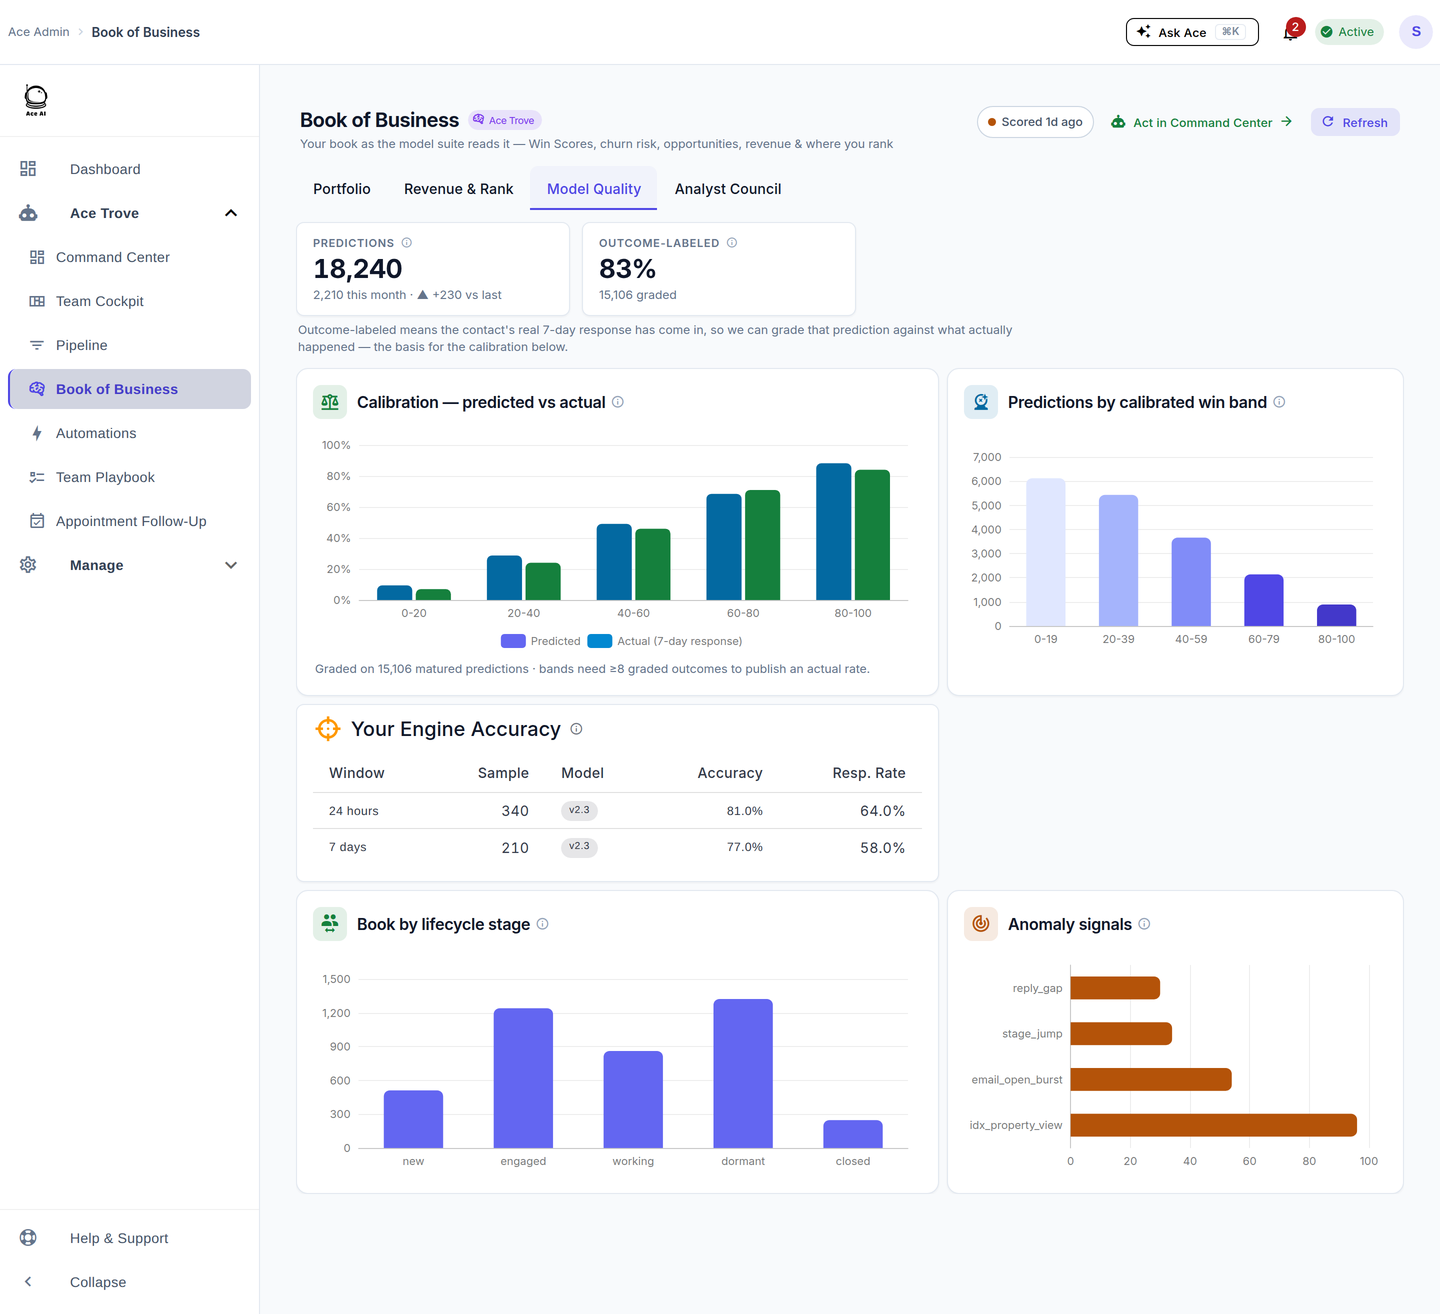Click the Sample column header
The width and height of the screenshot is (1440, 1314).
click(503, 773)
